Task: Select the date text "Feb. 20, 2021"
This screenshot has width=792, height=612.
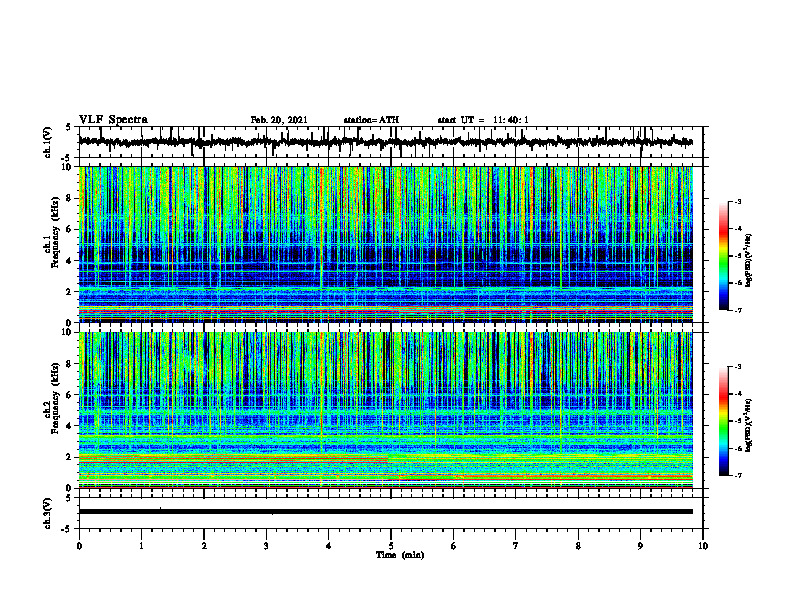Action: pyautogui.click(x=279, y=120)
